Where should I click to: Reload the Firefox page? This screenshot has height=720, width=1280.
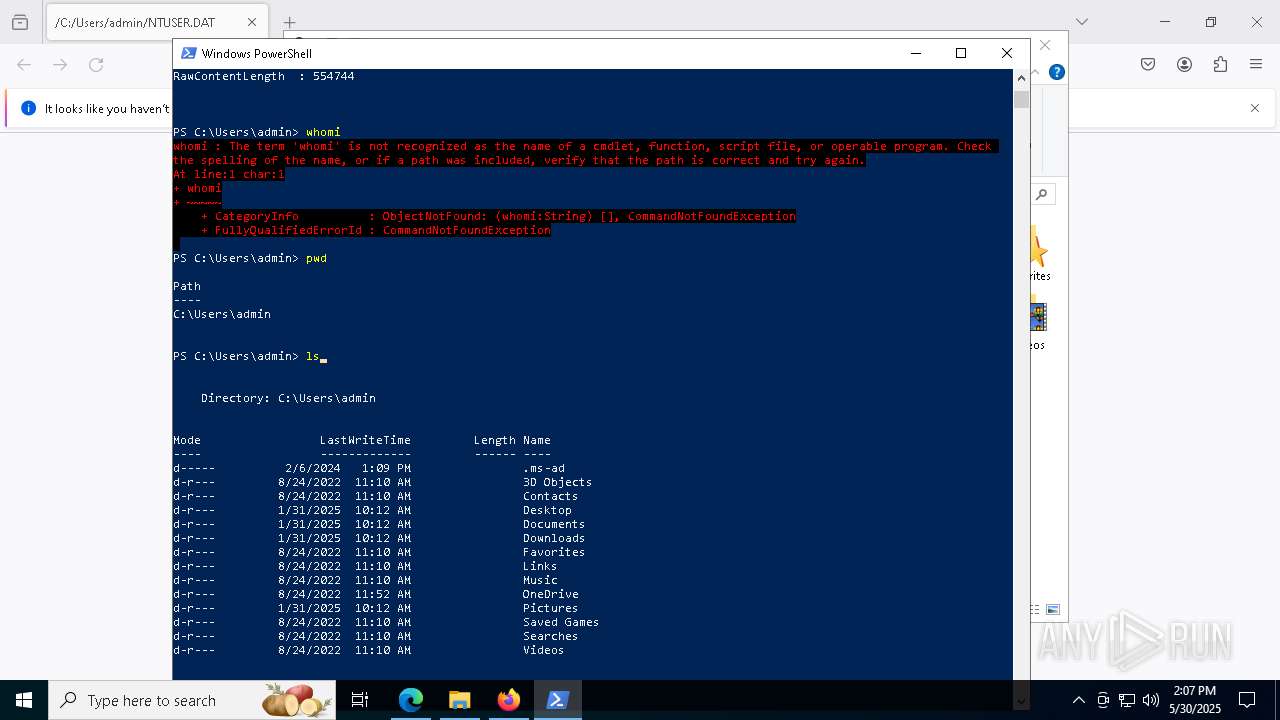coord(96,64)
